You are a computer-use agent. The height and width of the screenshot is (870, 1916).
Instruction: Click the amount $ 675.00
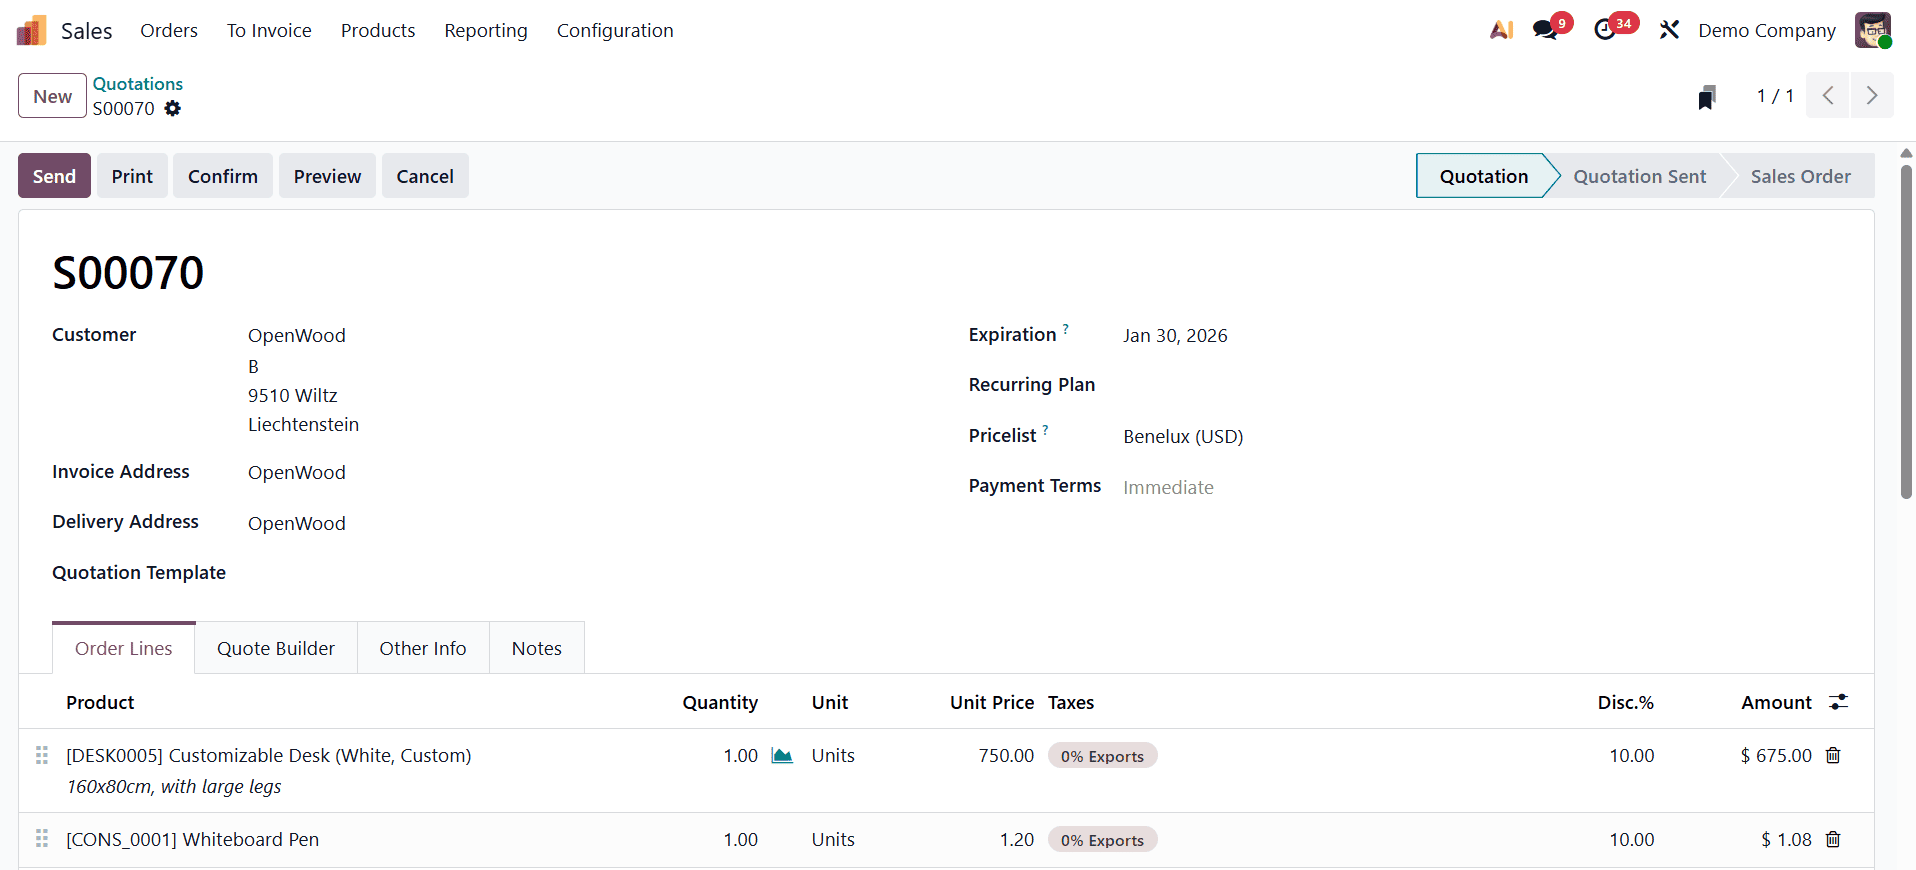(x=1776, y=755)
